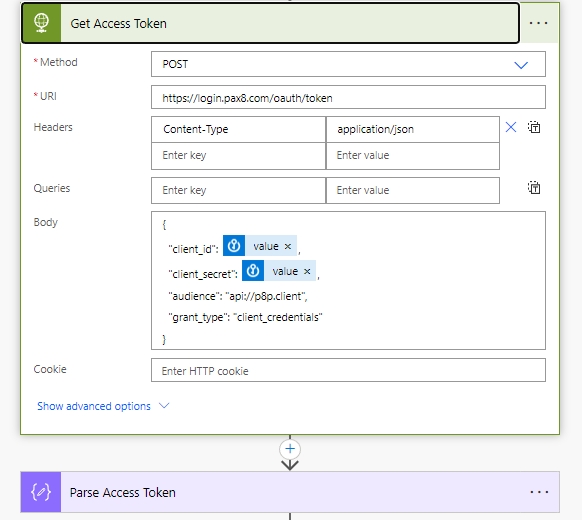Switch Queries to text mode icon
This screenshot has height=520, width=582.
click(534, 188)
